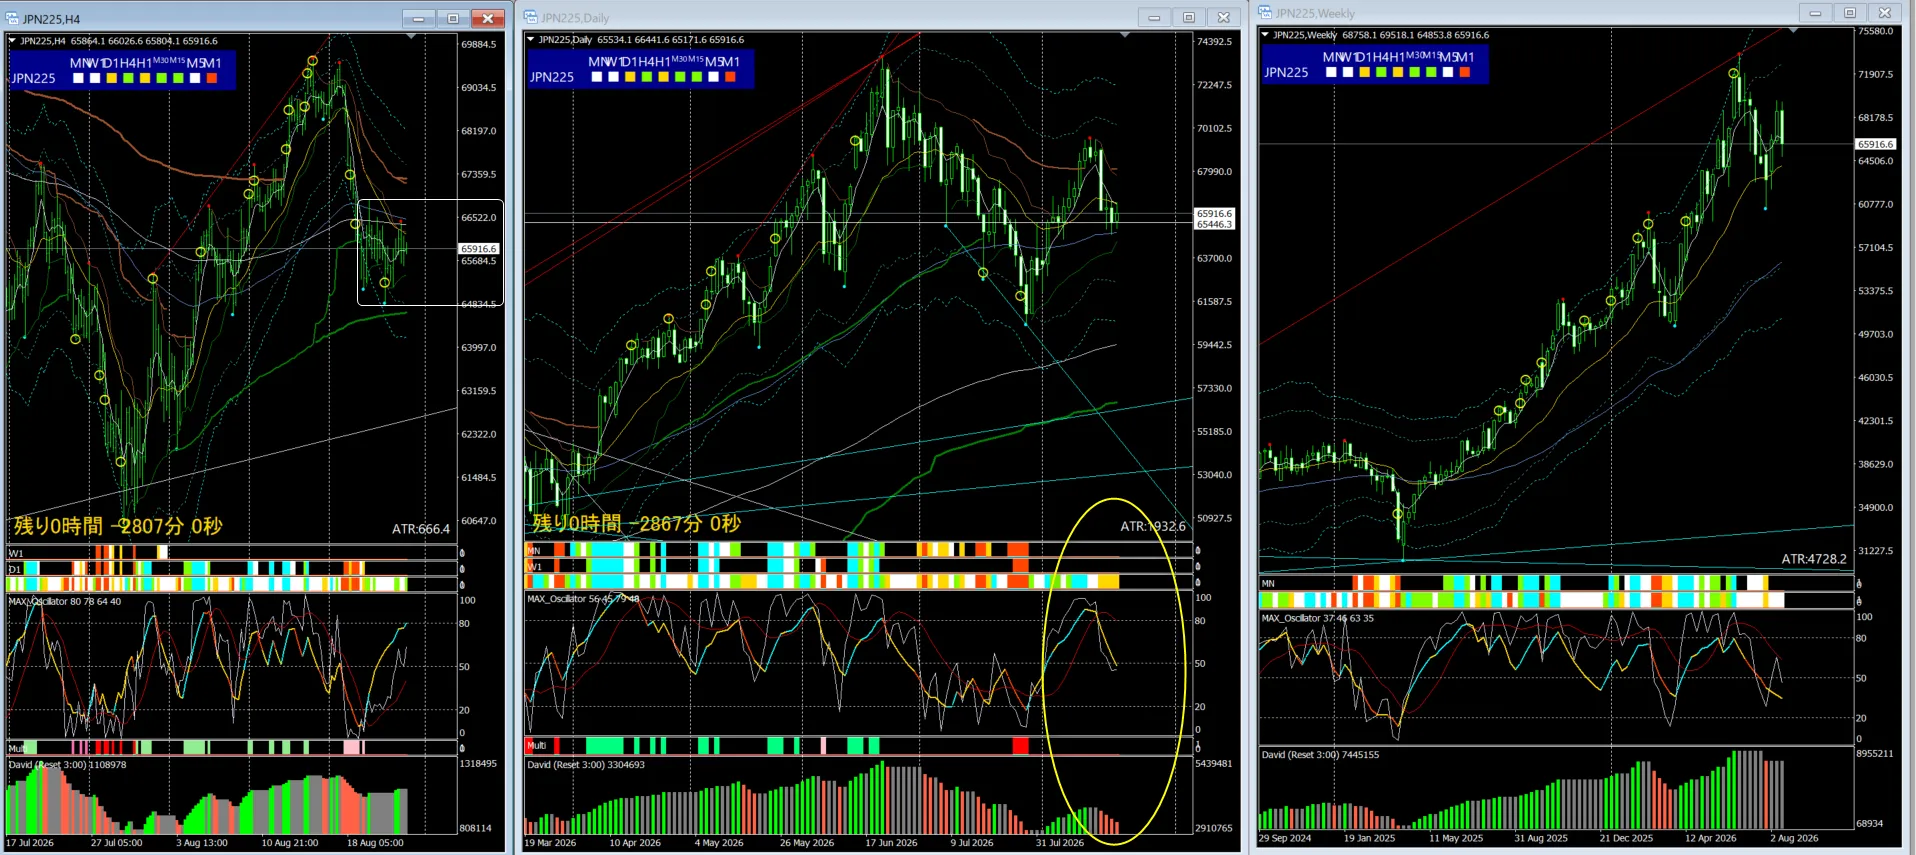Click the M5 white signal square in Weekly dashboard
The image size is (1916, 855).
click(x=1448, y=72)
